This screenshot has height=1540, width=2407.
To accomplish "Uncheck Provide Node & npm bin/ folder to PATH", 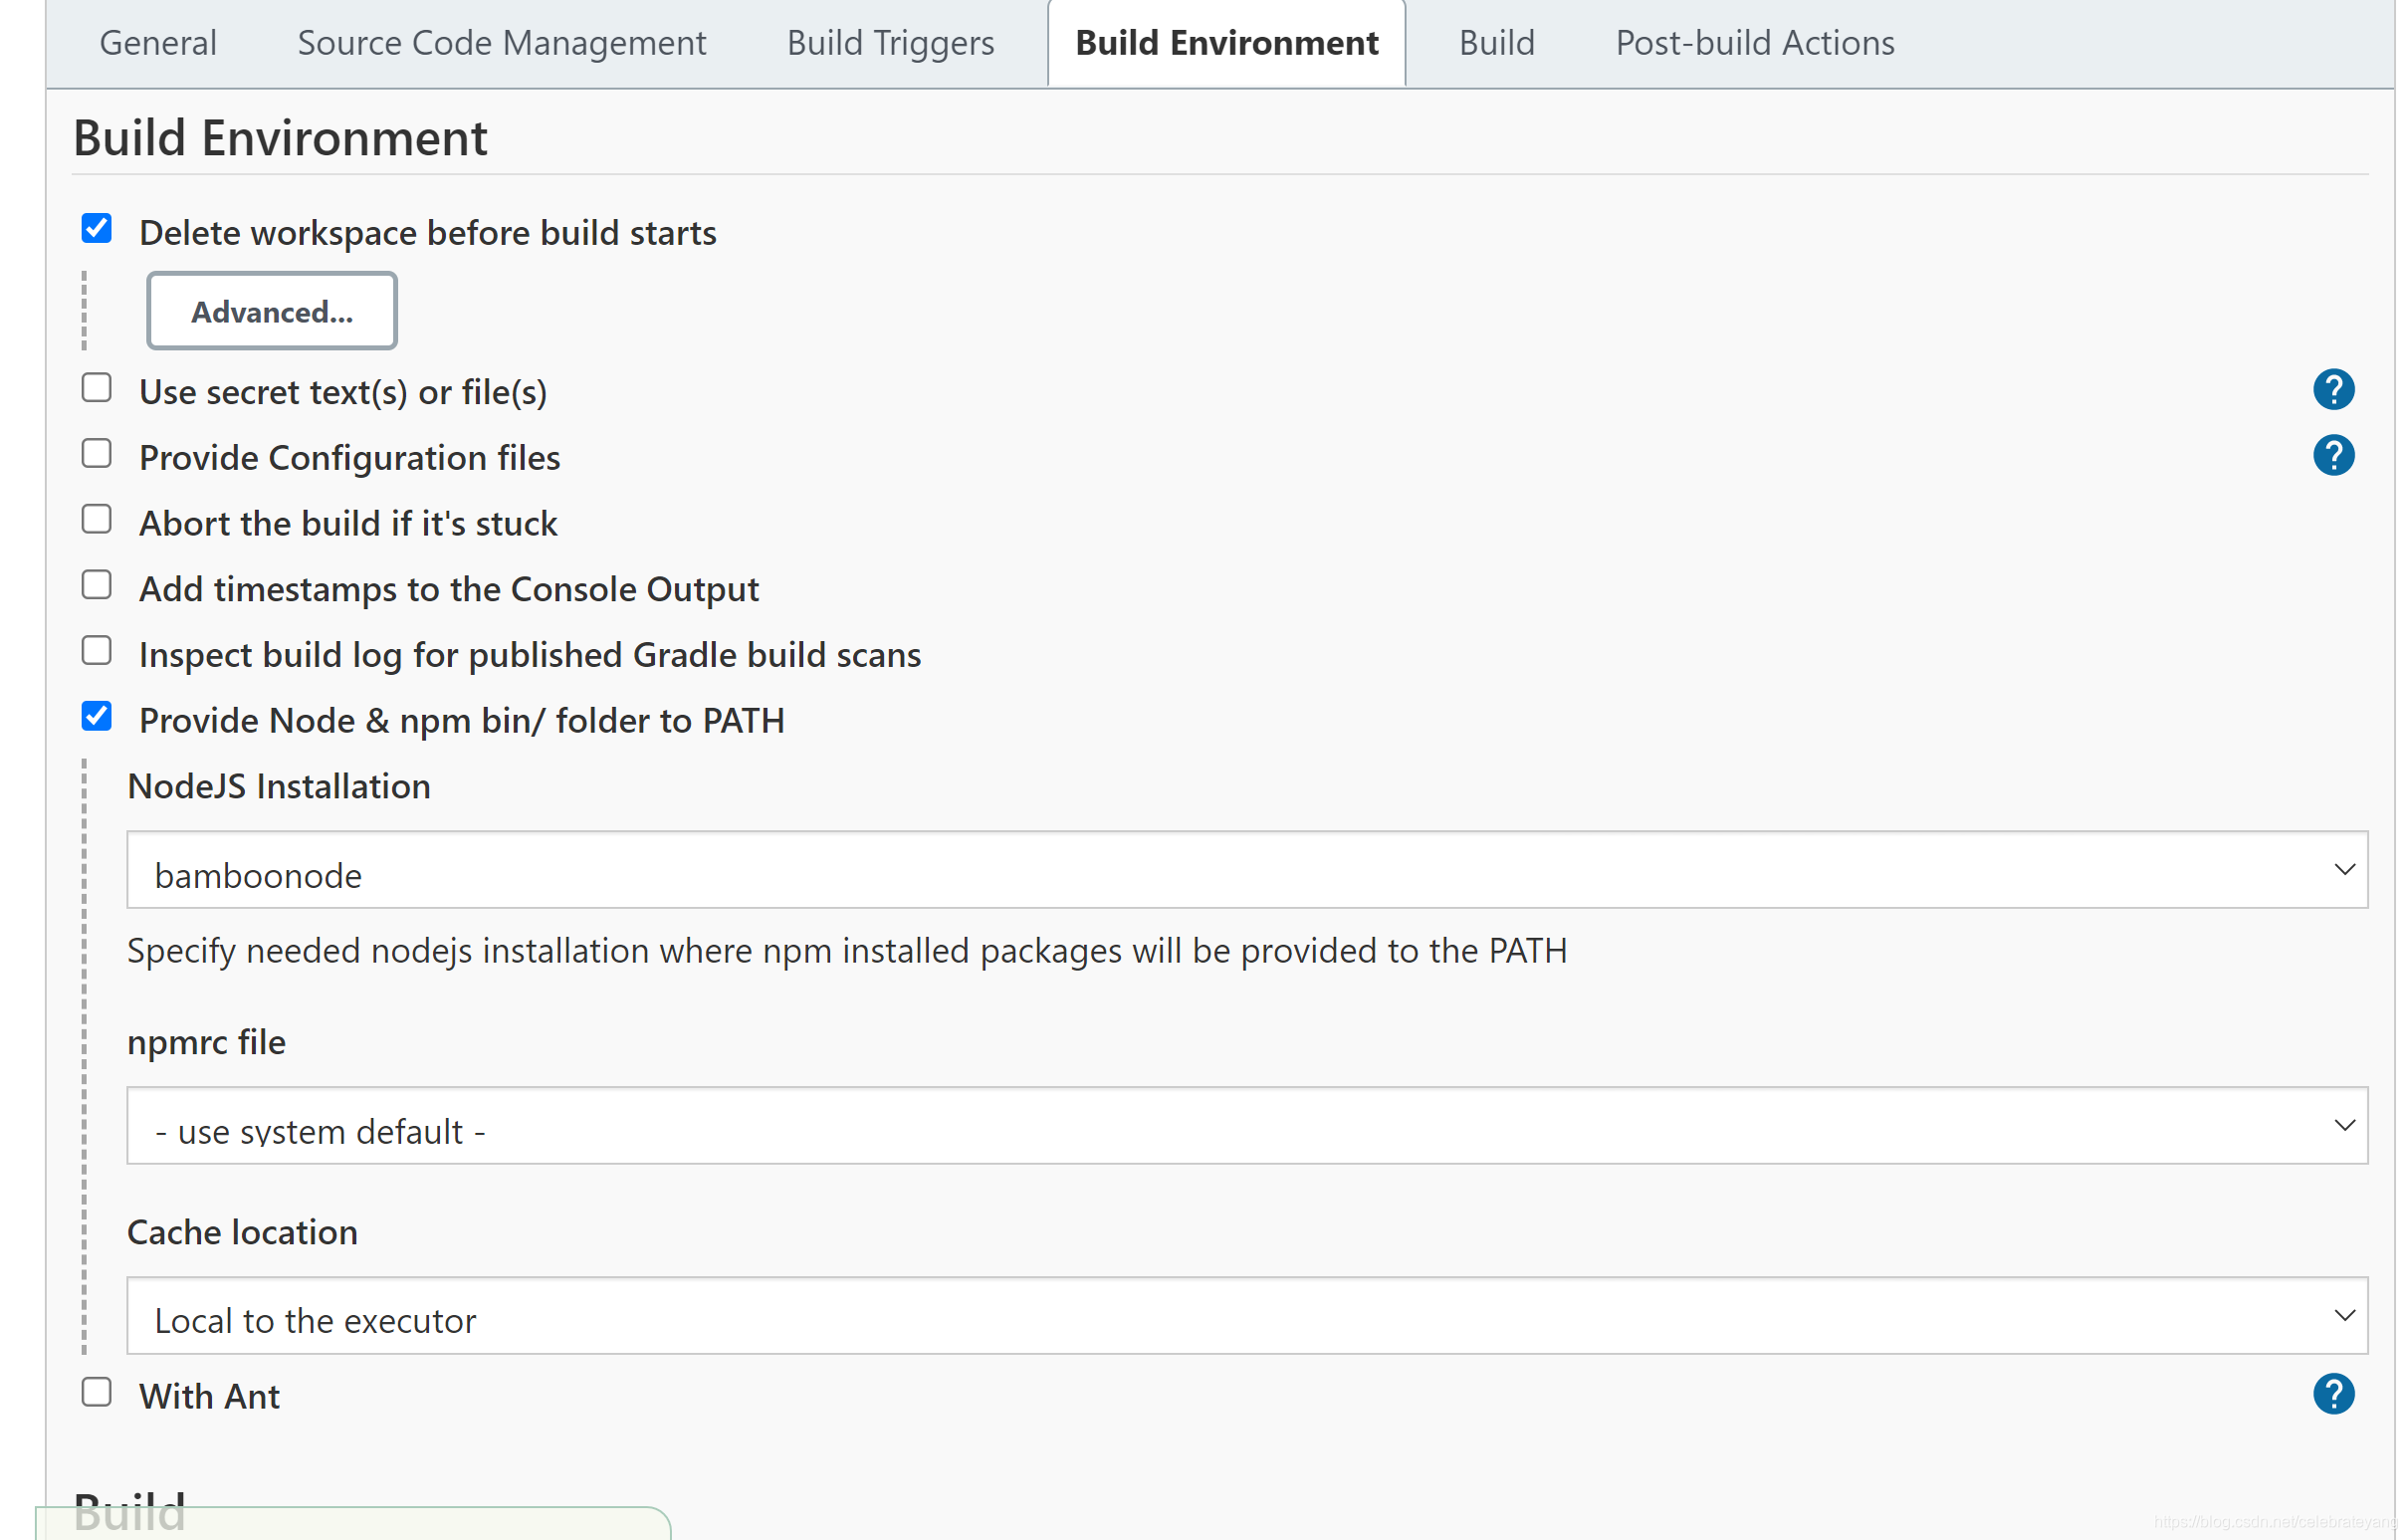I will click(x=96, y=716).
